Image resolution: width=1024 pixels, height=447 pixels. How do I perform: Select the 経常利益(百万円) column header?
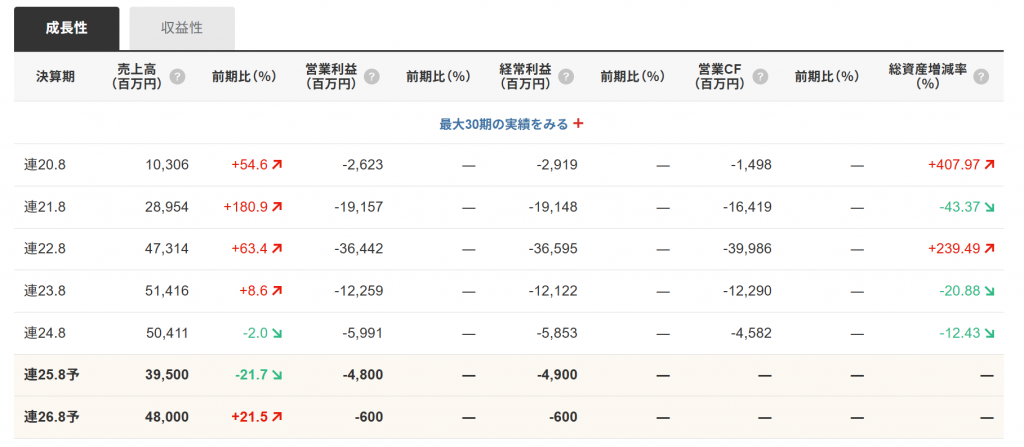(x=526, y=76)
